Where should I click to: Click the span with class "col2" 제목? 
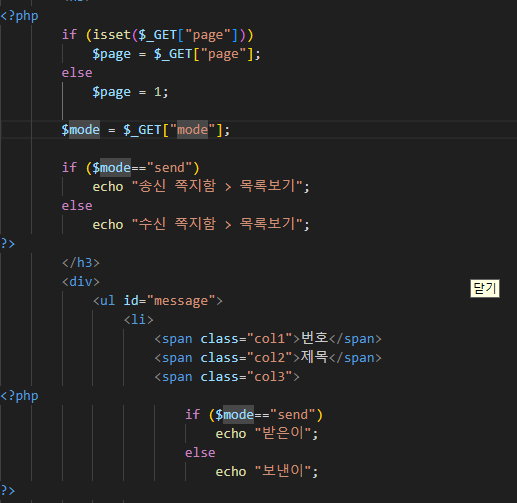point(268,357)
